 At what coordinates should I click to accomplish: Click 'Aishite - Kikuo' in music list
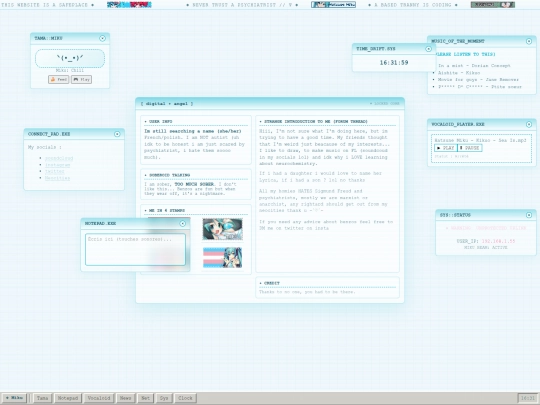[x=459, y=73]
